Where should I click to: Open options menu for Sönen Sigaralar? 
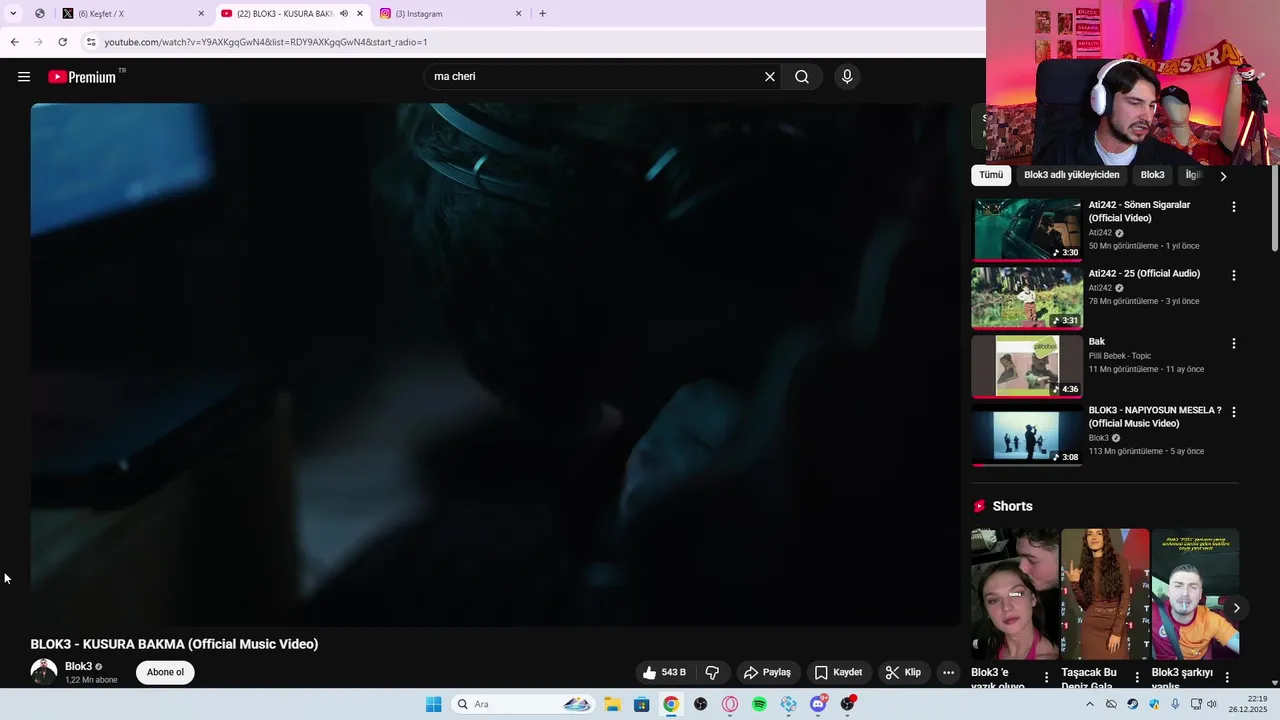tap(1233, 207)
